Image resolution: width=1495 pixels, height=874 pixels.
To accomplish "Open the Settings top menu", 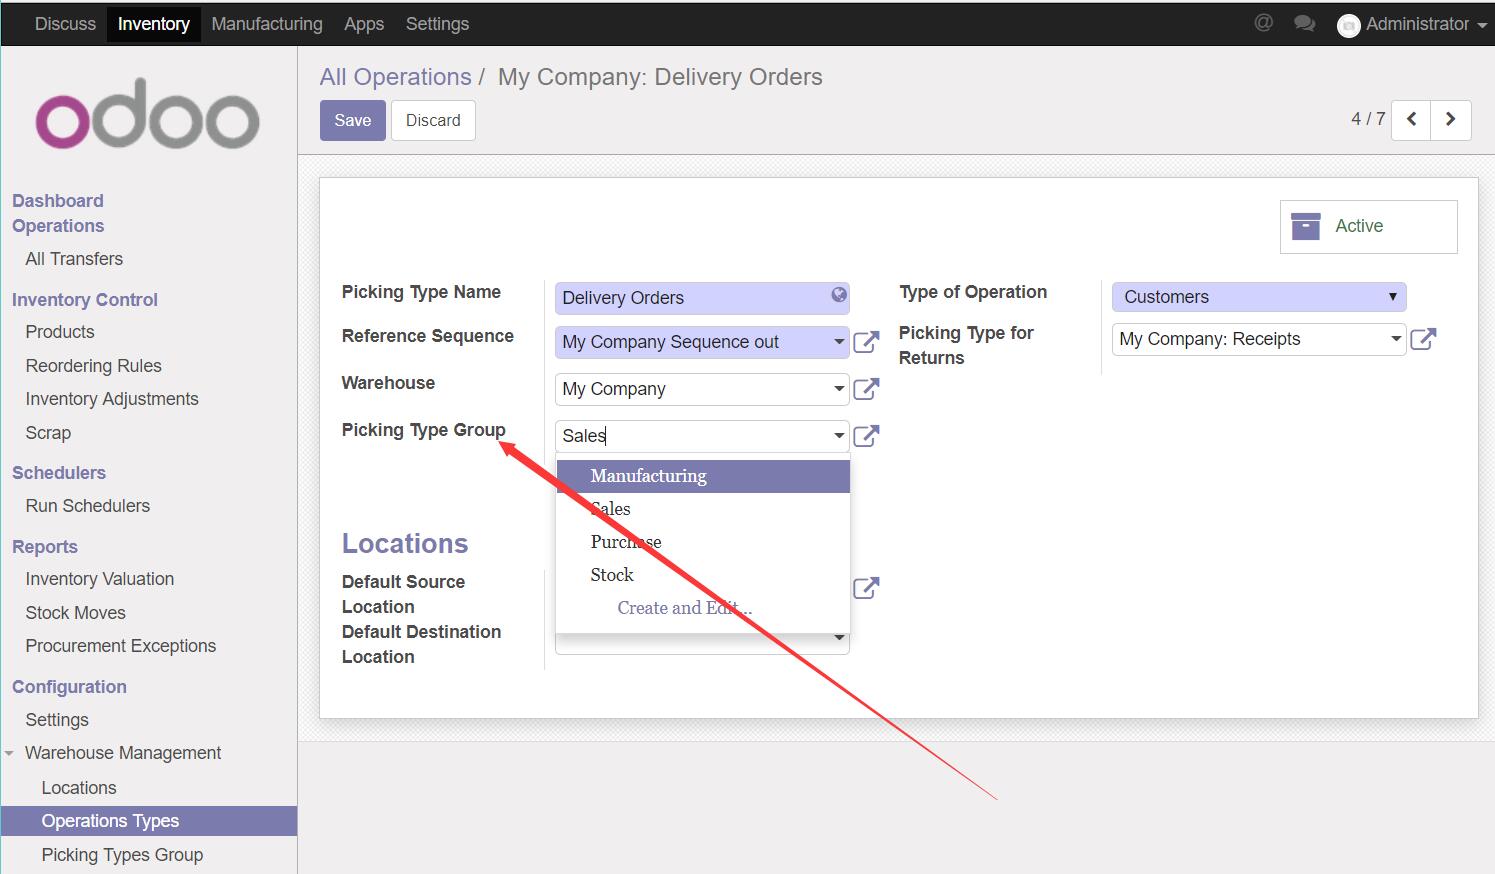I will pyautogui.click(x=437, y=24).
